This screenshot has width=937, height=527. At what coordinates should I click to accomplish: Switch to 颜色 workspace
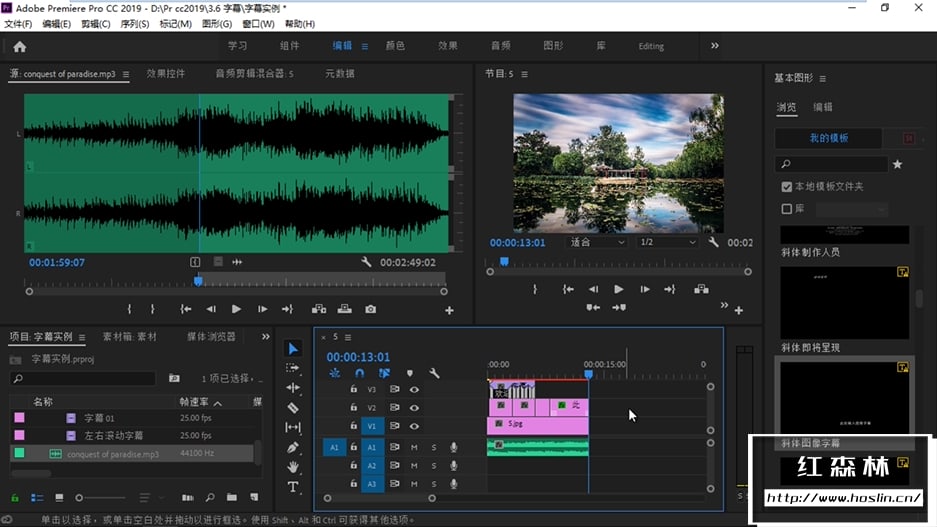click(x=395, y=45)
